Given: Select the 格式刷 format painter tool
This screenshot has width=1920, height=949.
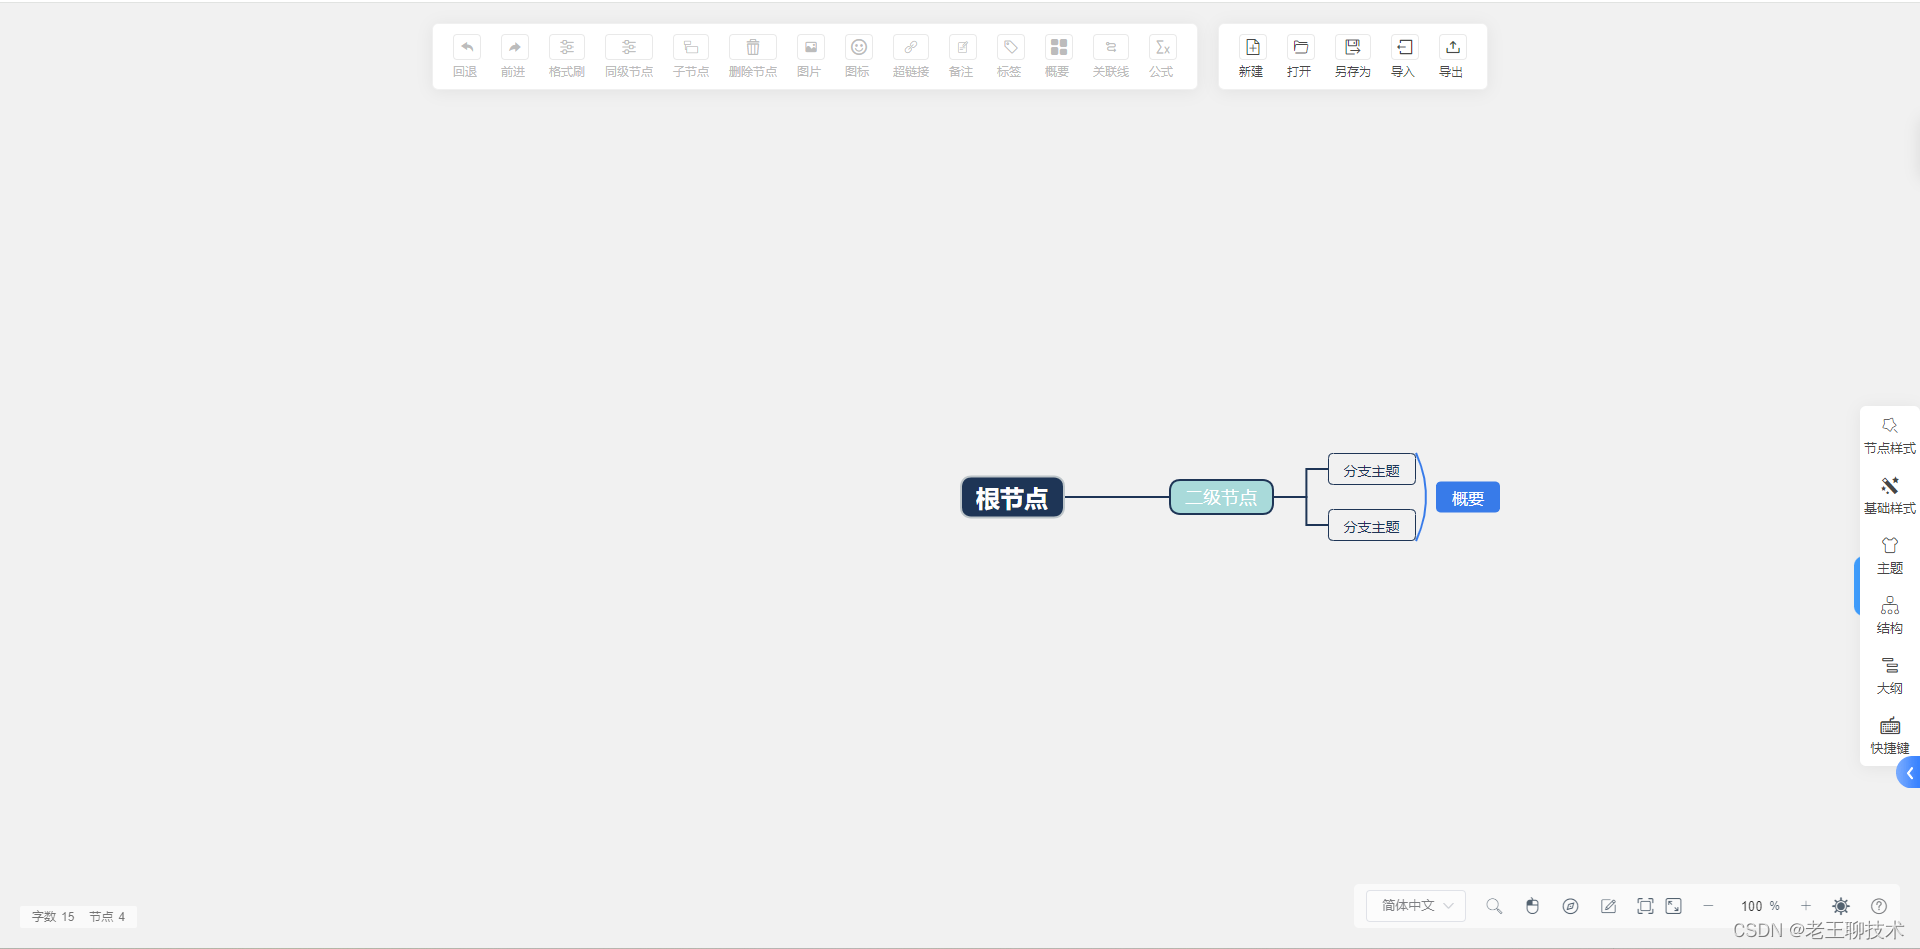Looking at the screenshot, I should 566,47.
